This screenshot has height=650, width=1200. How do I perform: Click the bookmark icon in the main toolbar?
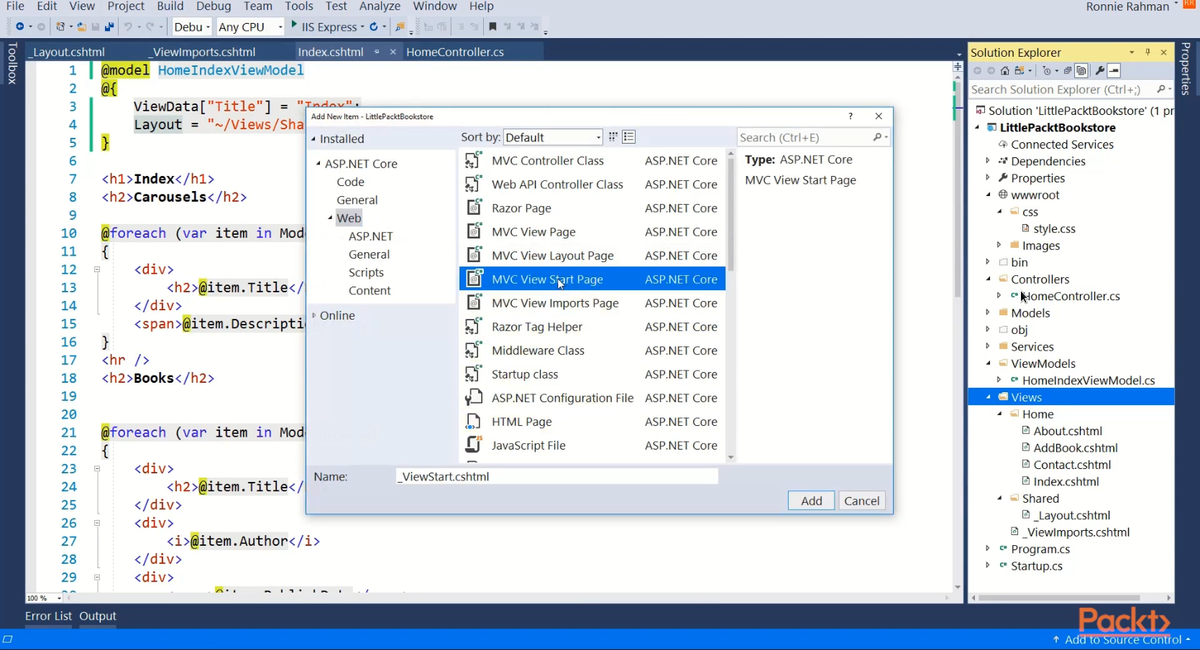tap(492, 26)
